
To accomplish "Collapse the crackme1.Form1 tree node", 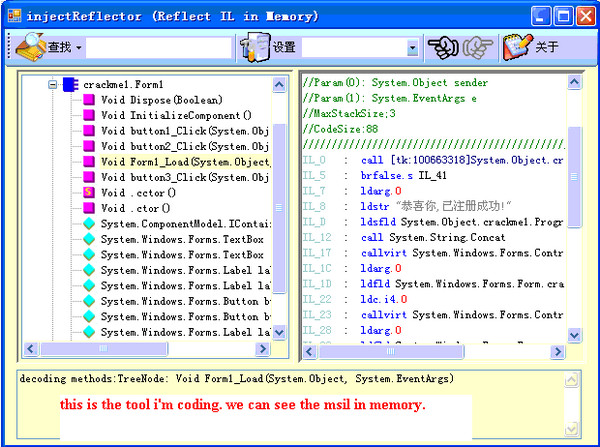I will tap(52, 85).
